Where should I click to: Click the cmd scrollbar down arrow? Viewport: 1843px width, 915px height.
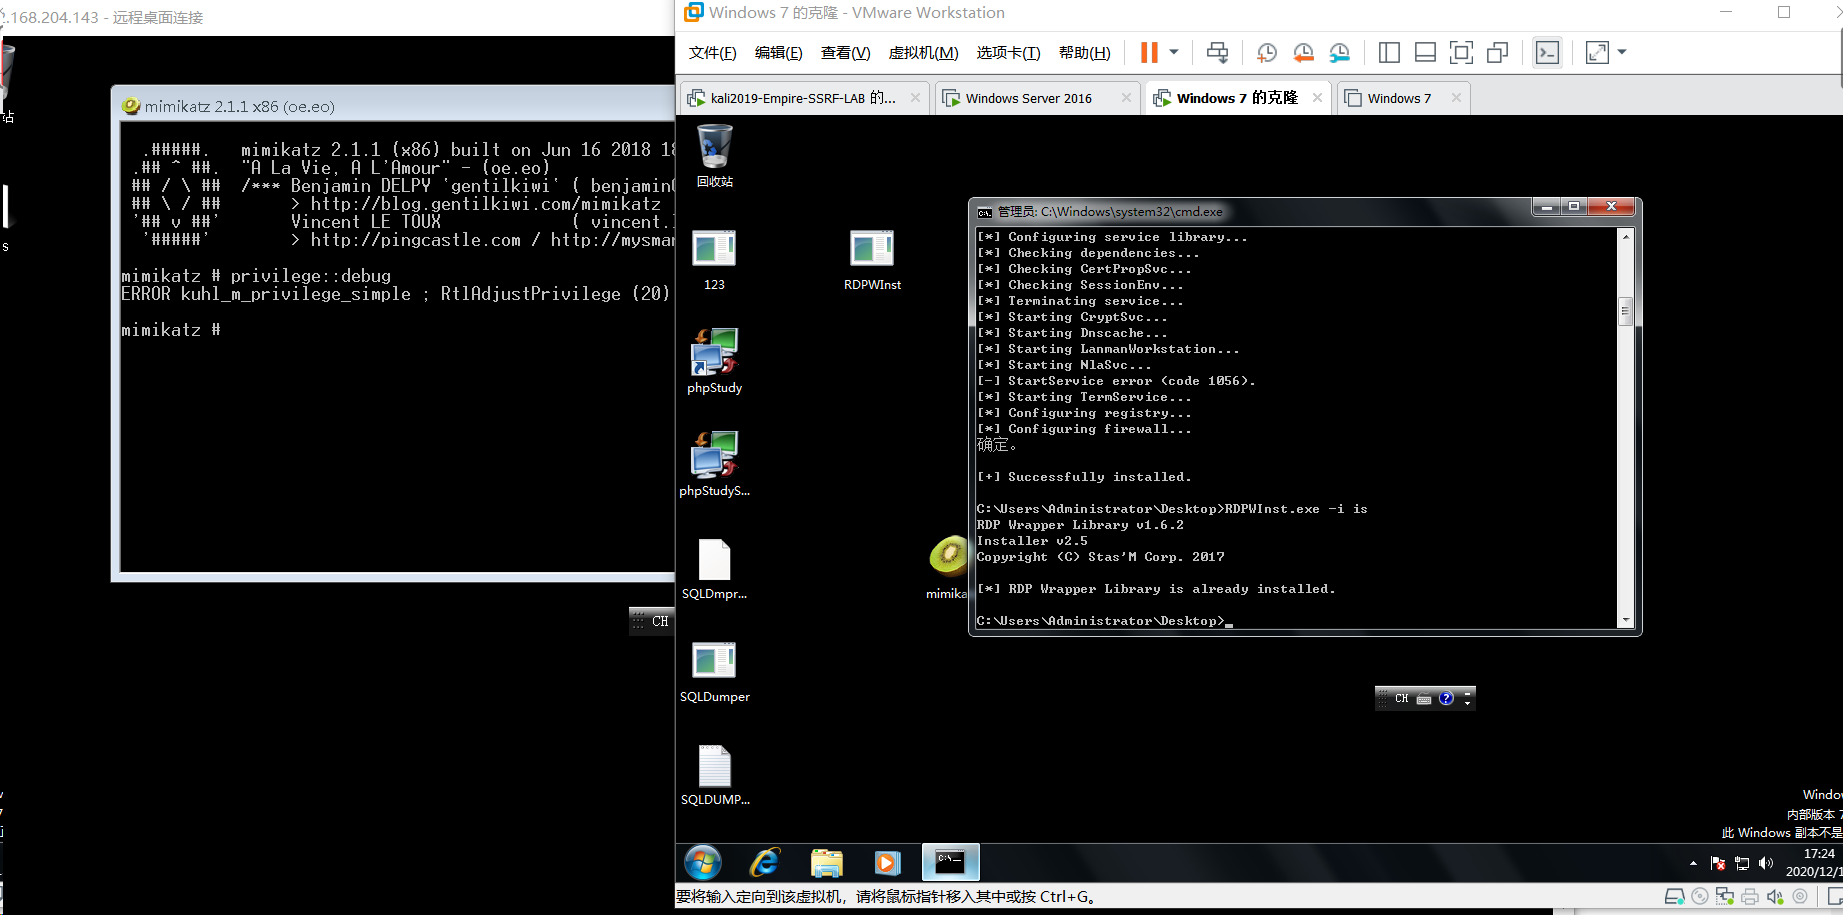point(1626,620)
